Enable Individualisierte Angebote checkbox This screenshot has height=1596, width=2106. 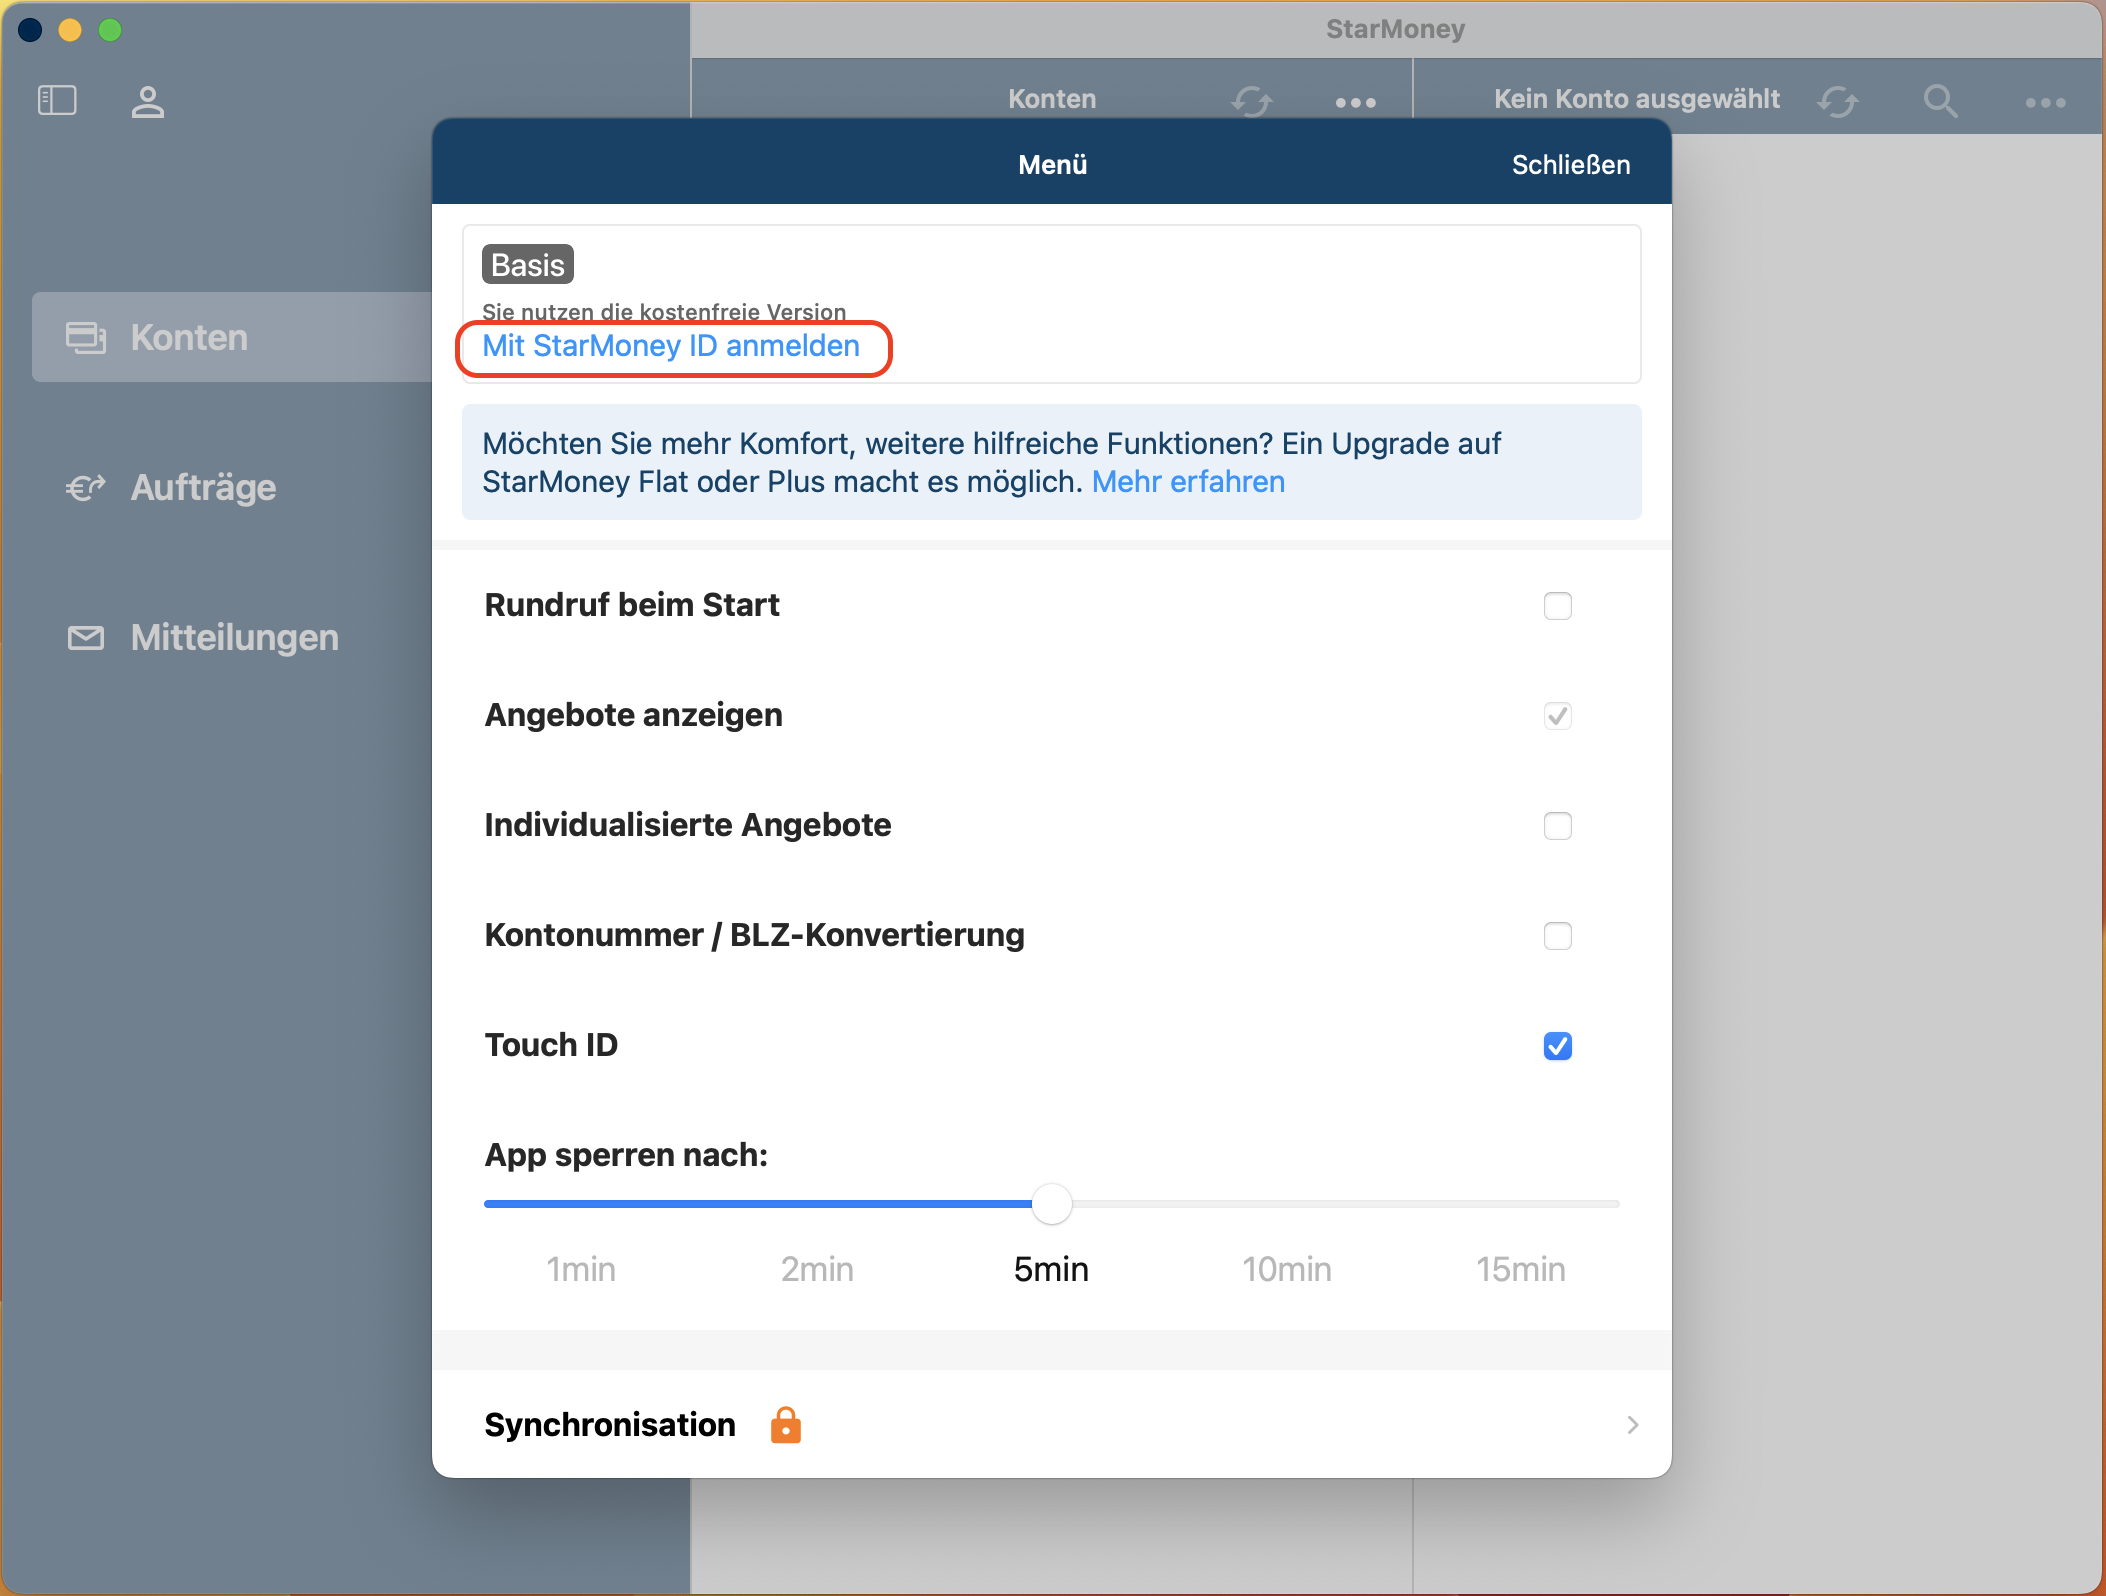point(1557,826)
